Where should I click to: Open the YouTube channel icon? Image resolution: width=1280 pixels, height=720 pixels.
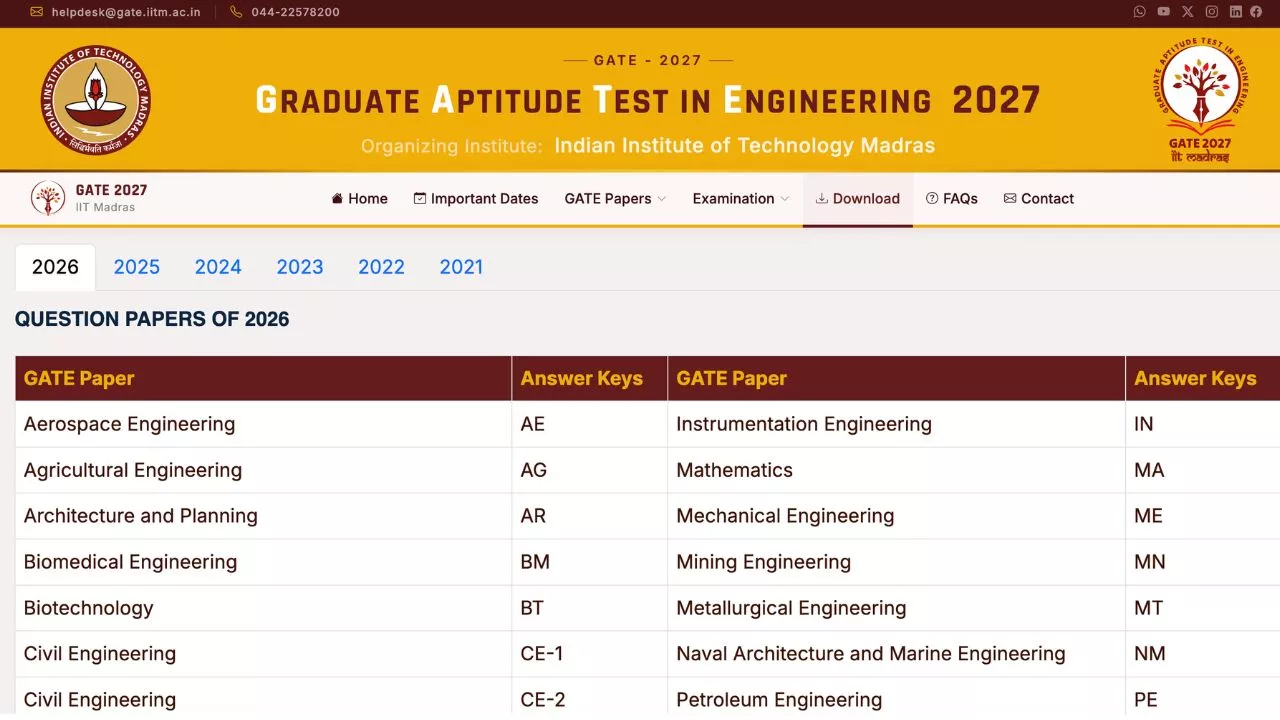(1164, 12)
